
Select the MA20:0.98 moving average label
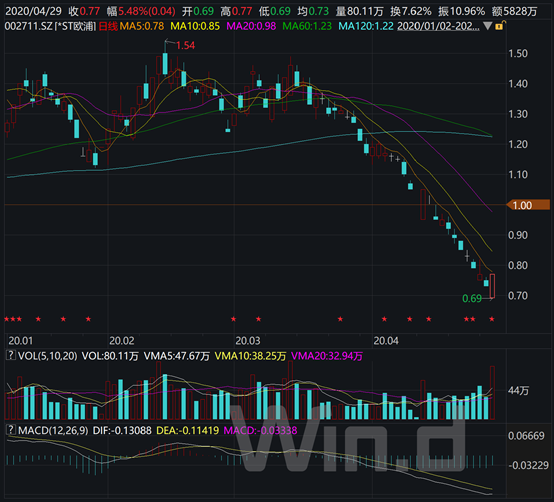pos(251,26)
